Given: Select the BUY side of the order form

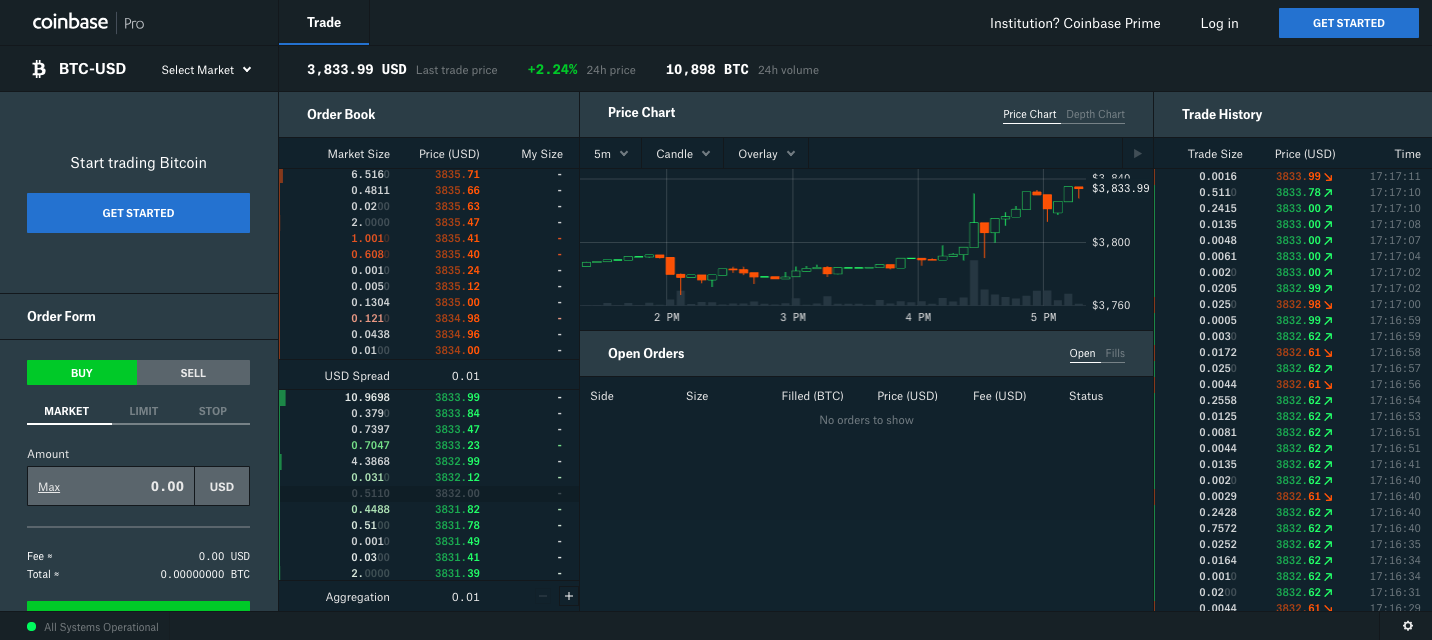Looking at the screenshot, I should point(82,372).
